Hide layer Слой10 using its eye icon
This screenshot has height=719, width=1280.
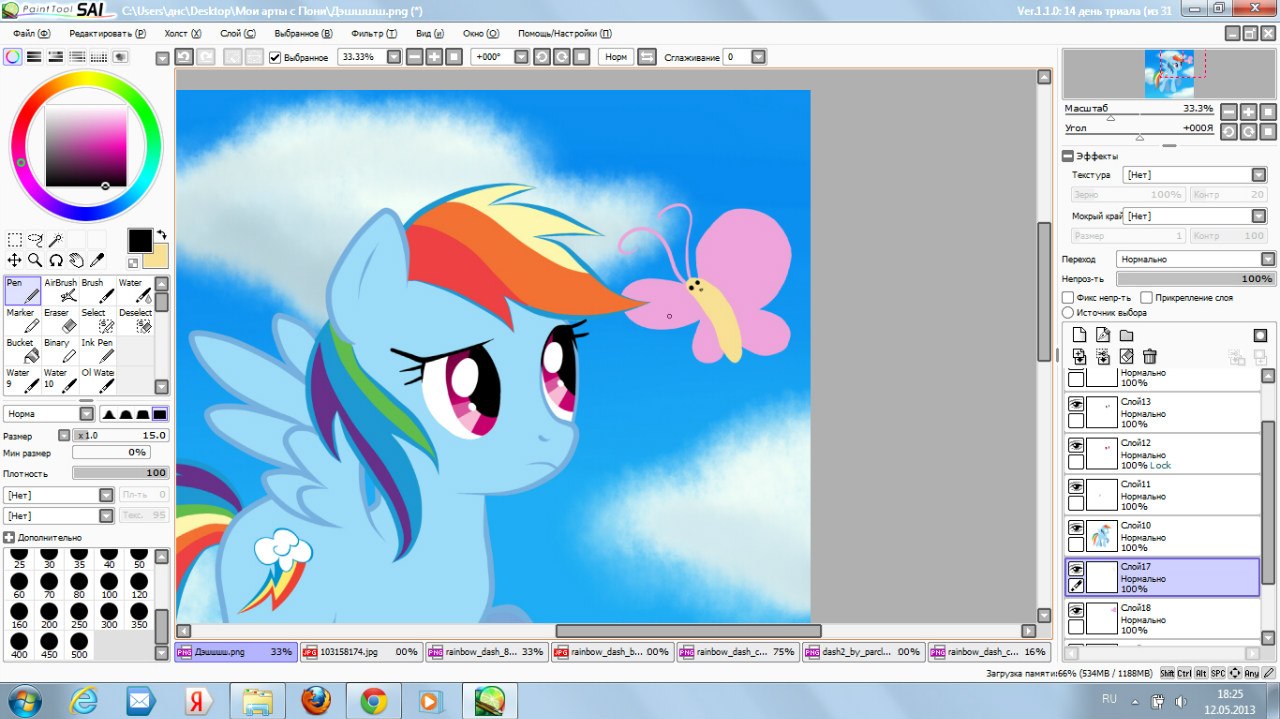(x=1076, y=527)
